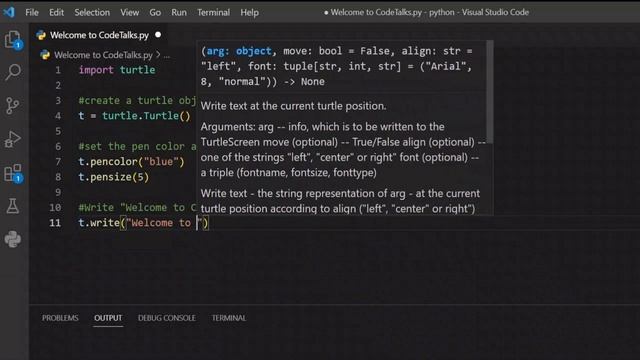640x360 pixels.
Task: Open the View menu
Action: pos(129,13)
